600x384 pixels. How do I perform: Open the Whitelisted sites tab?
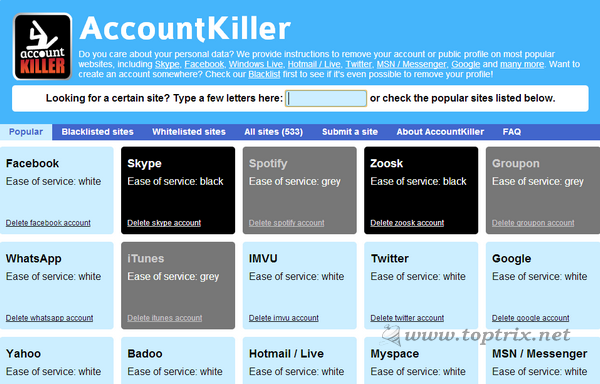pos(189,132)
